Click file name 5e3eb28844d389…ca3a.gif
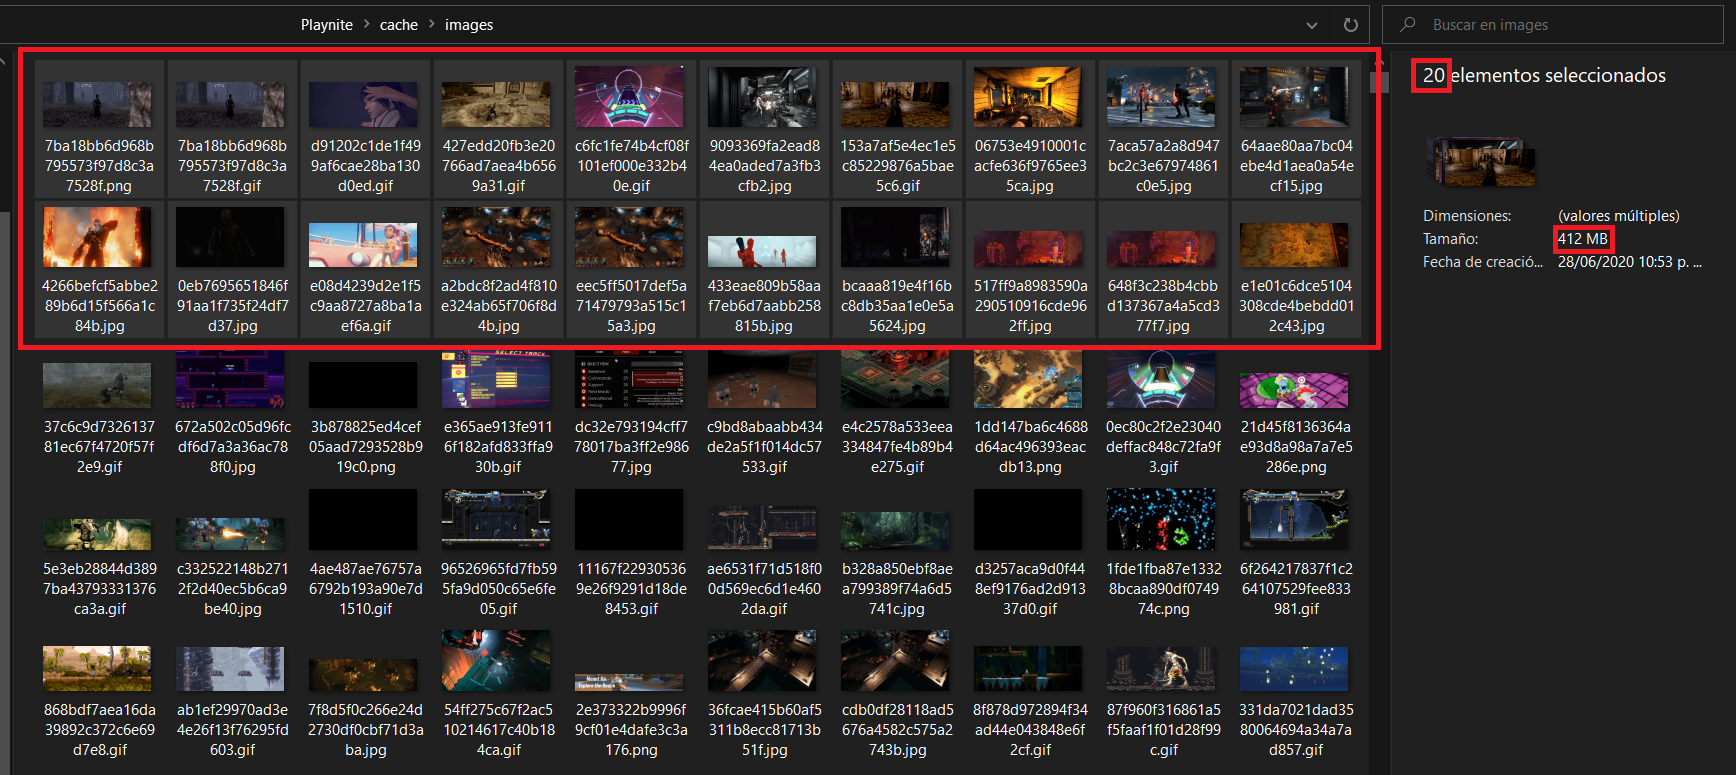Image resolution: width=1736 pixels, height=775 pixels. point(99,589)
